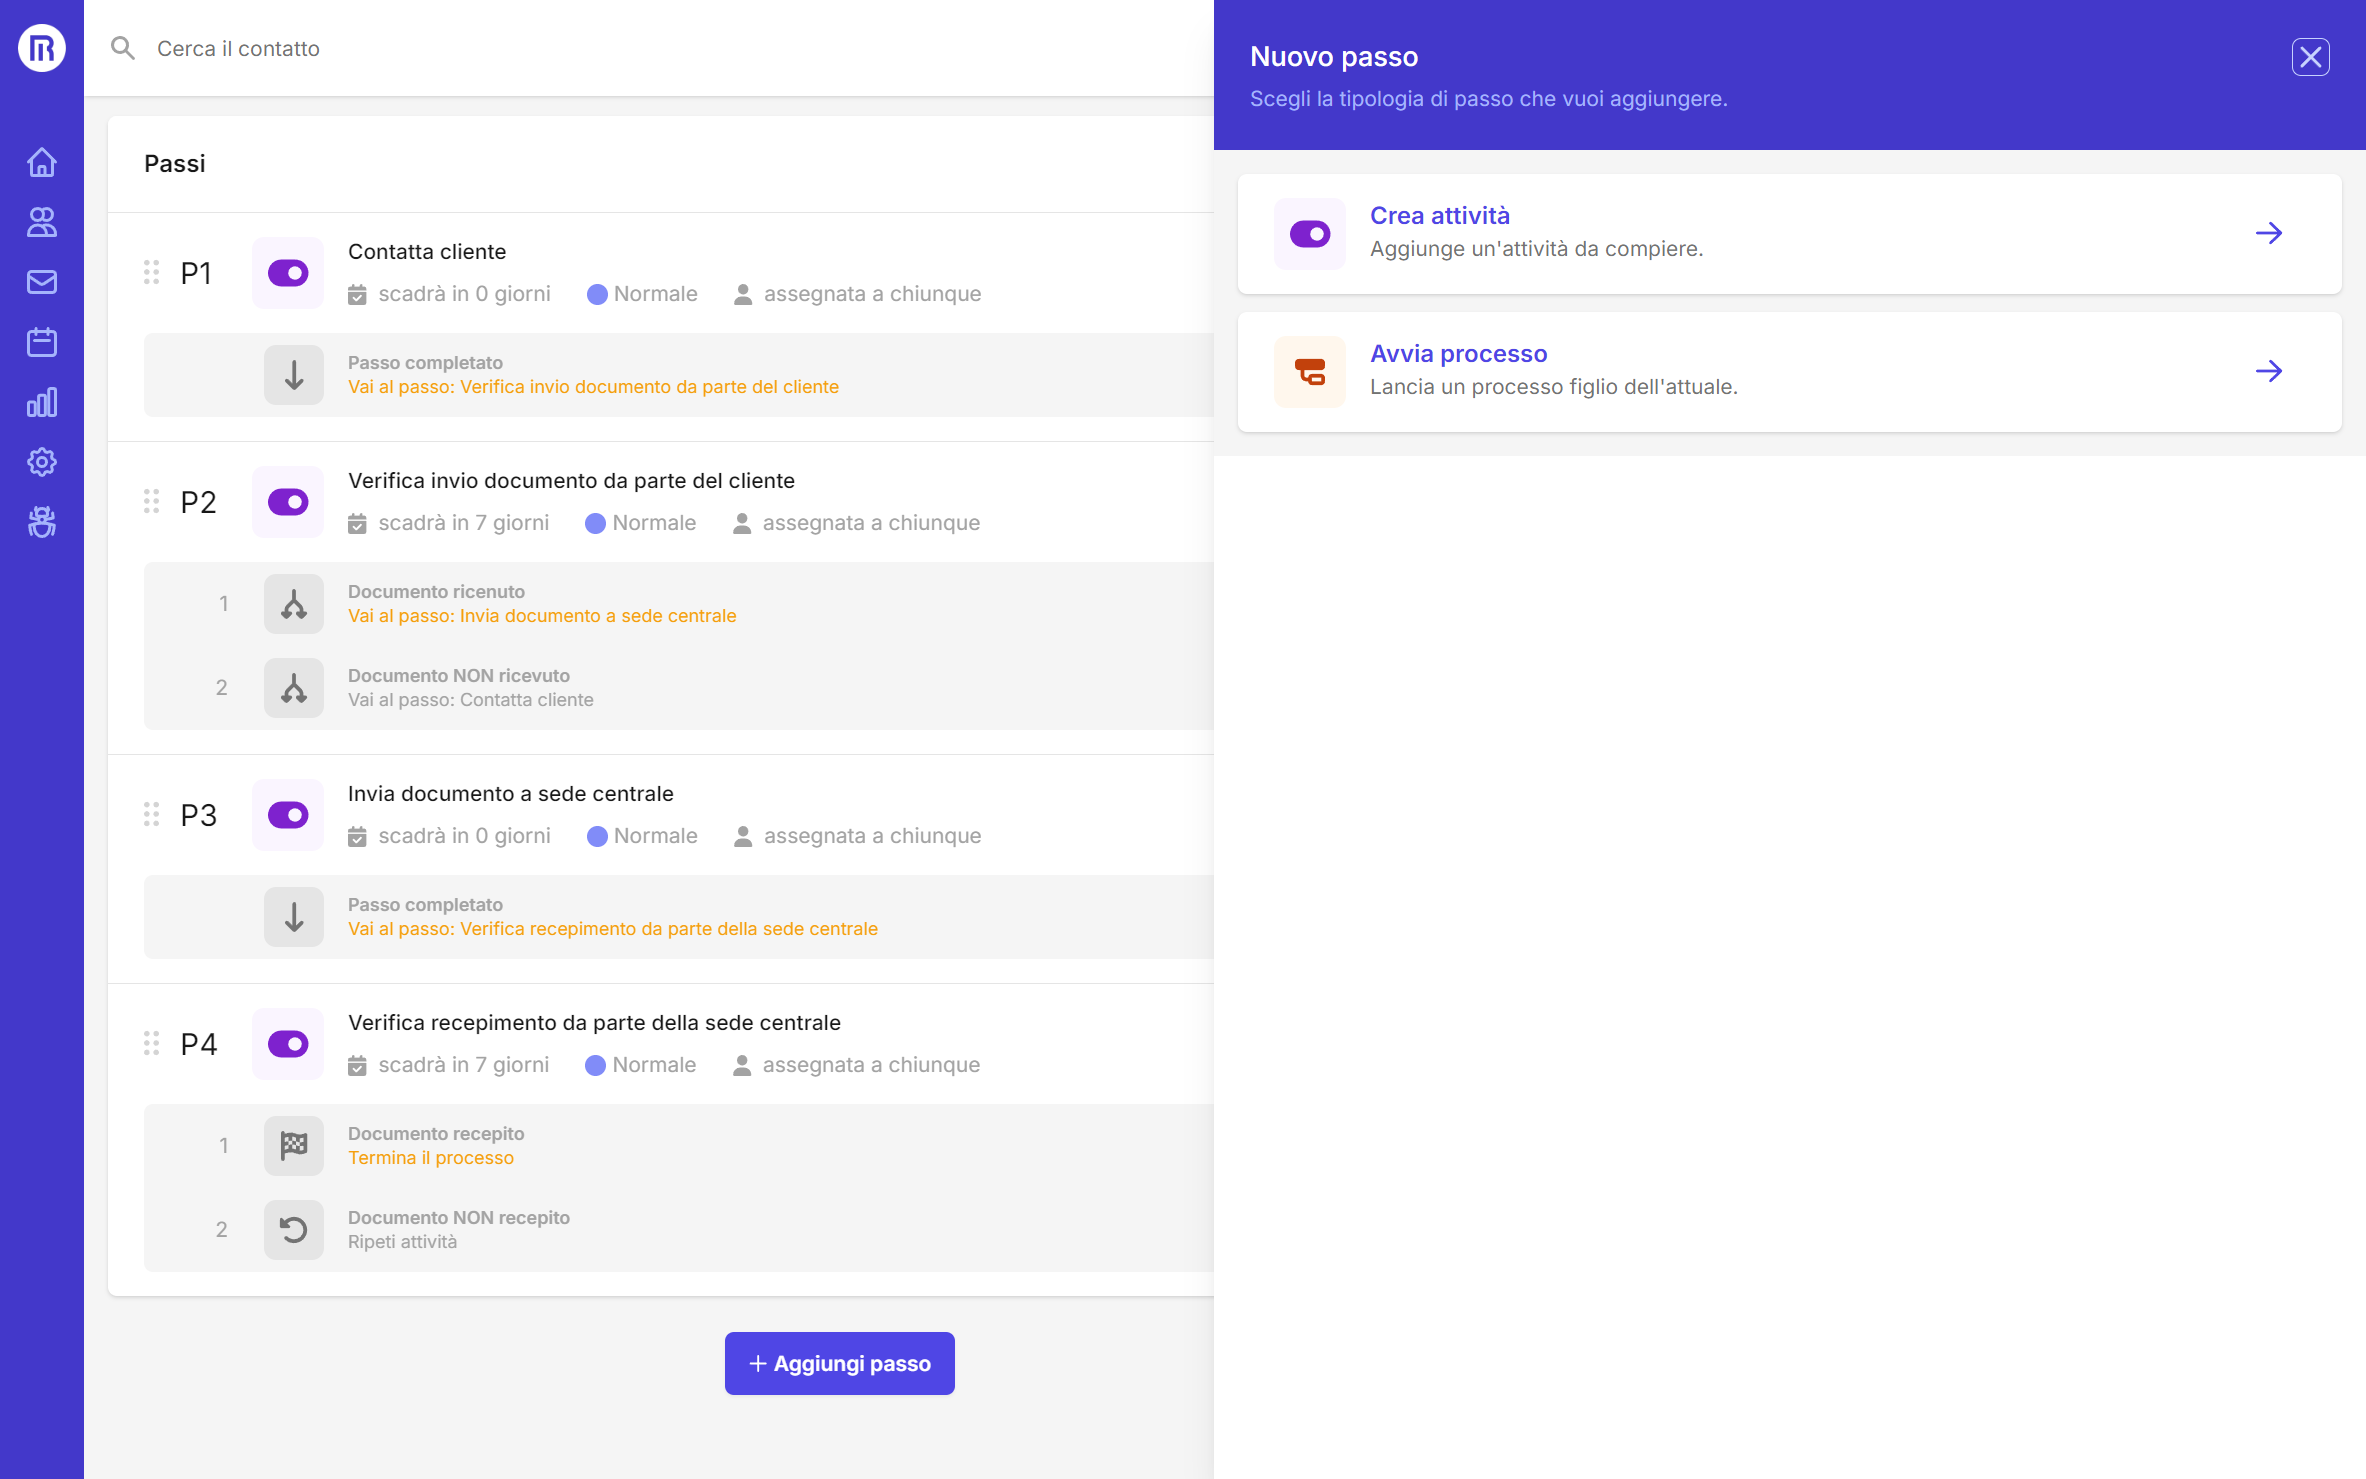The height and width of the screenshot is (1479, 2366).
Task: Click the down-arrow icon on P1 'Passo completato'
Action: click(293, 375)
